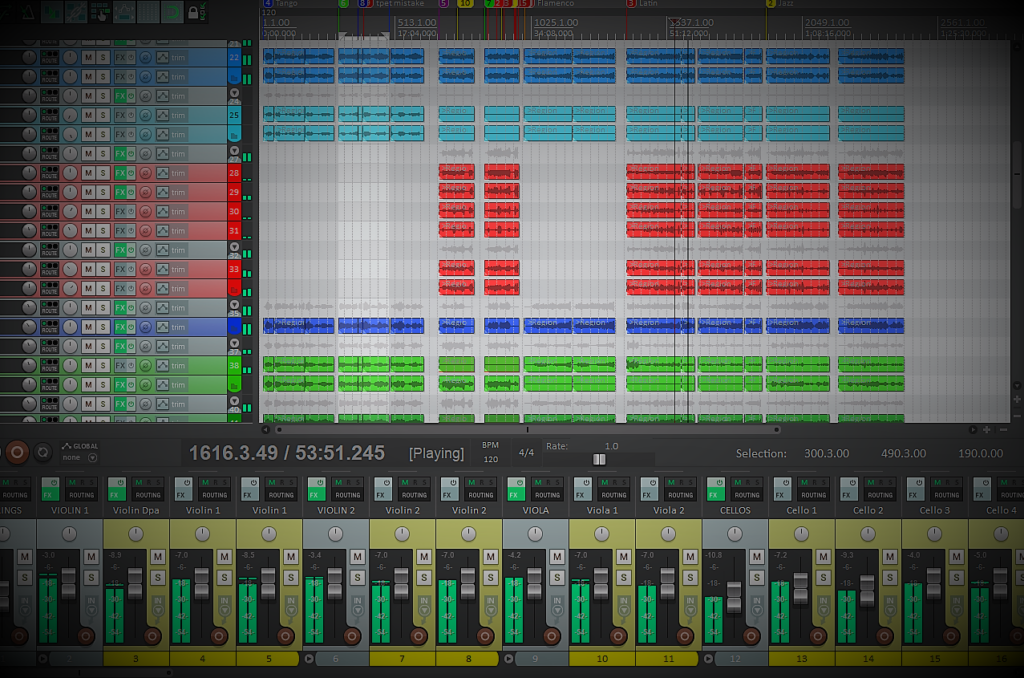Arm record on the Cello 1 mixer strip

coord(816,635)
